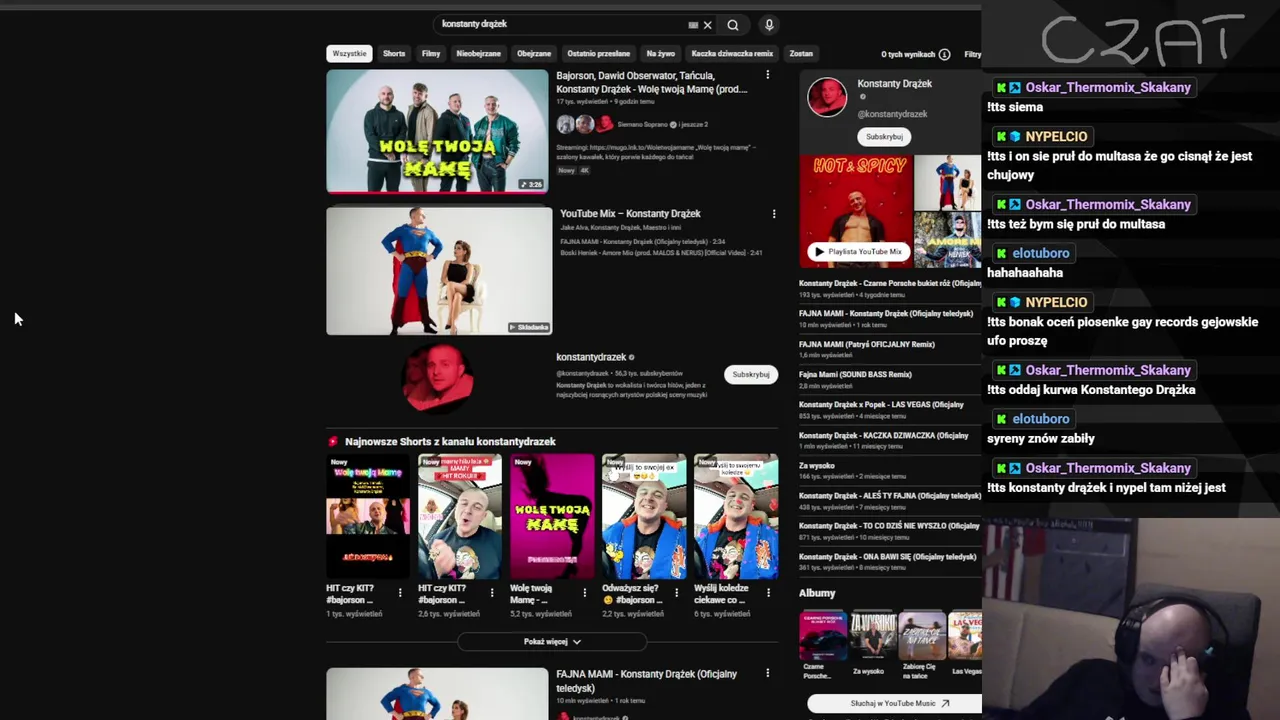Viewport: 1280px width, 720px height.
Task: Open 'FAJNA MAMI - Konstanty Drążek' bottom result title
Action: (x=646, y=681)
